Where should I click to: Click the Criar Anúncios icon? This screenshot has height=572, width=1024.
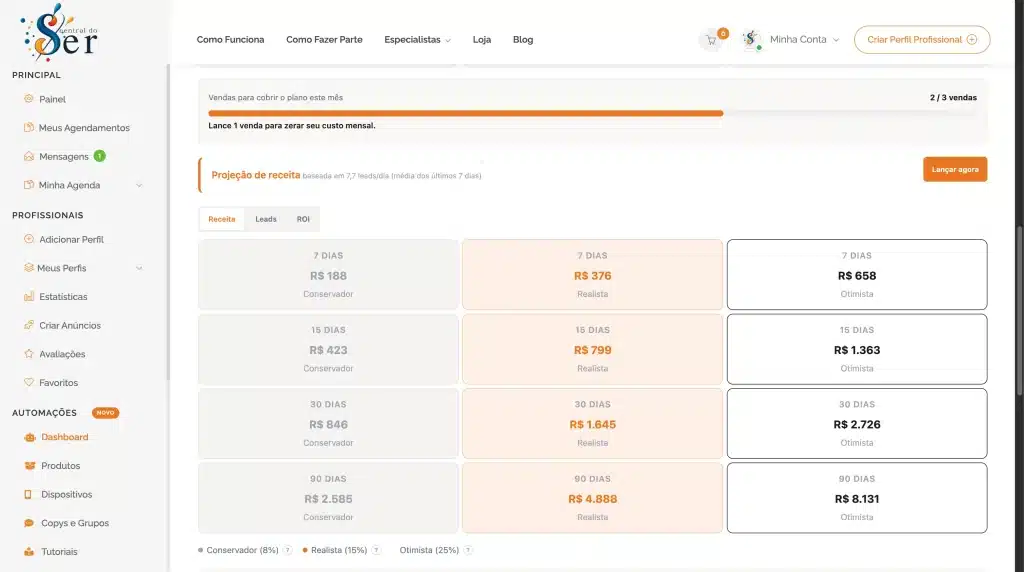click(29, 325)
